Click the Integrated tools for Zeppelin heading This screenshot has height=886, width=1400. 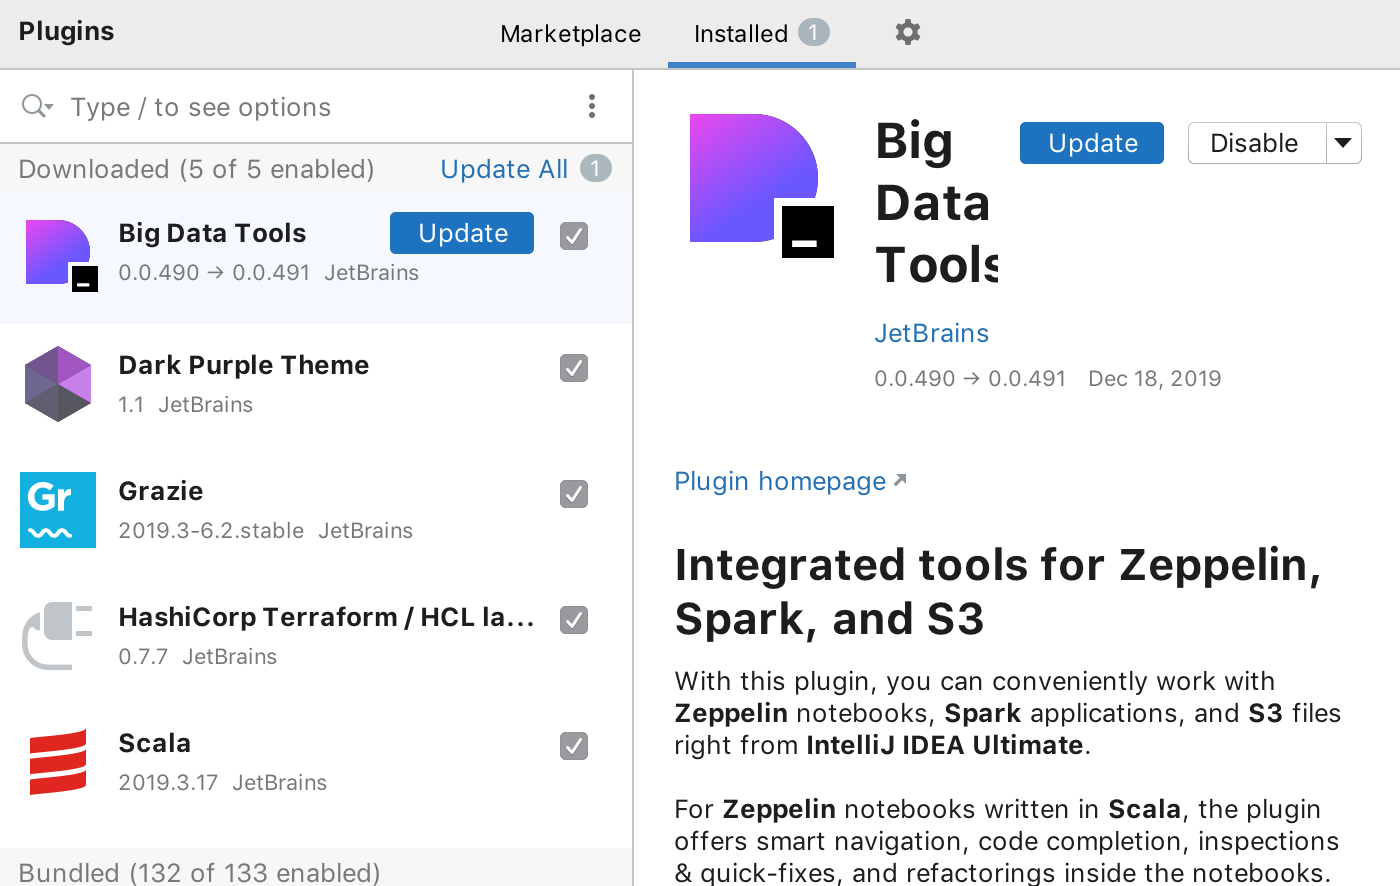pyautogui.click(x=998, y=592)
